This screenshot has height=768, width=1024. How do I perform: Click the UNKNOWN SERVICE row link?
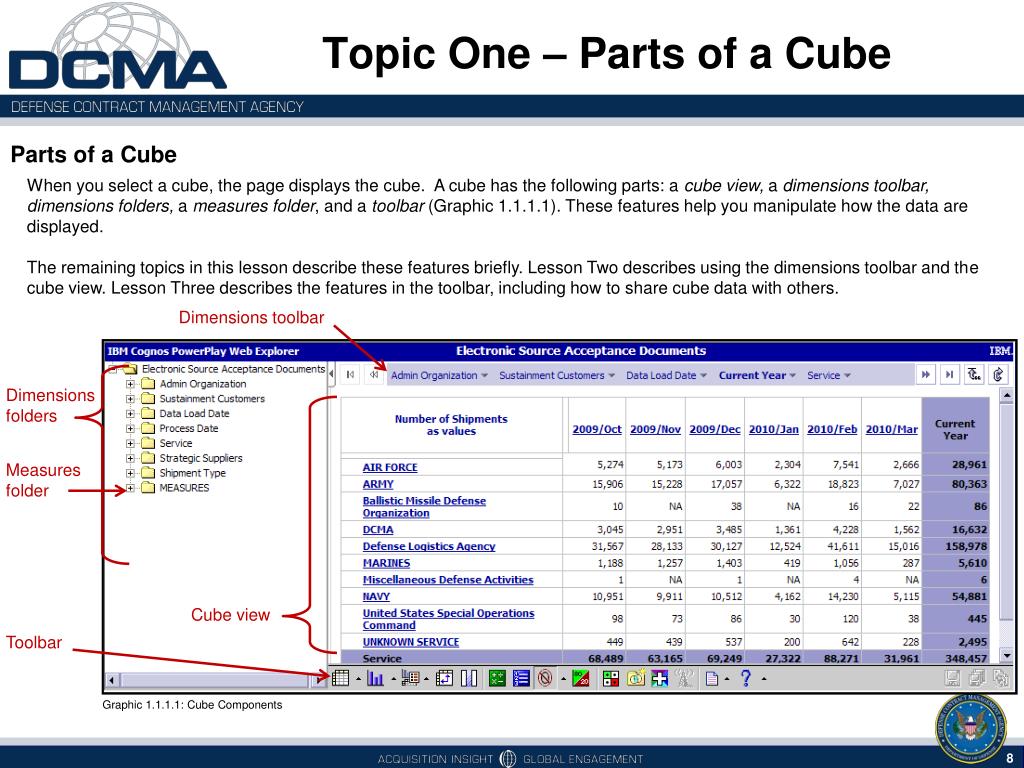[x=411, y=643]
